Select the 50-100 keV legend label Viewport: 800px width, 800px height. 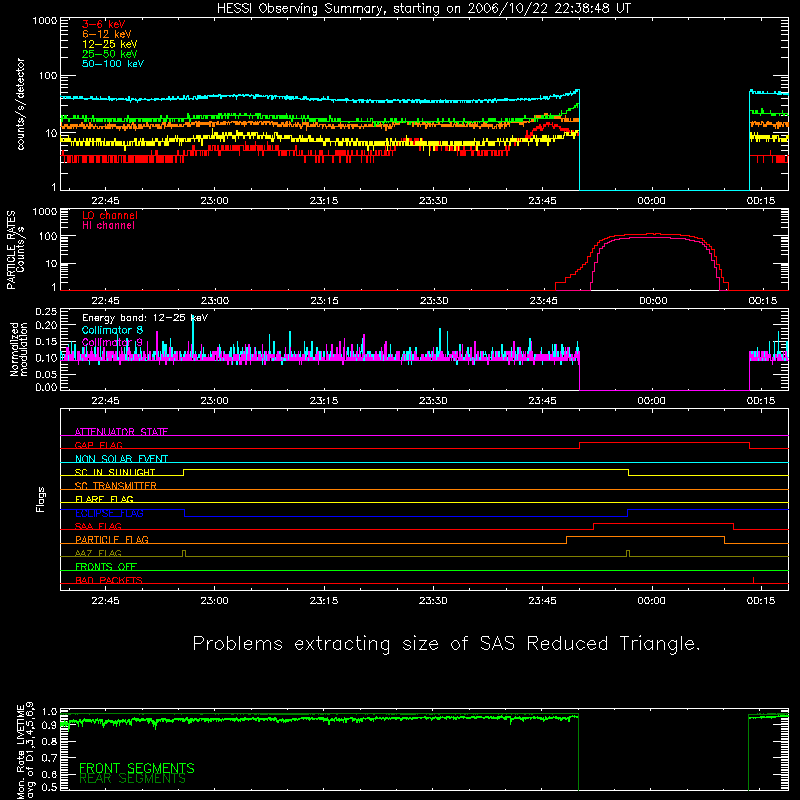(x=113, y=64)
